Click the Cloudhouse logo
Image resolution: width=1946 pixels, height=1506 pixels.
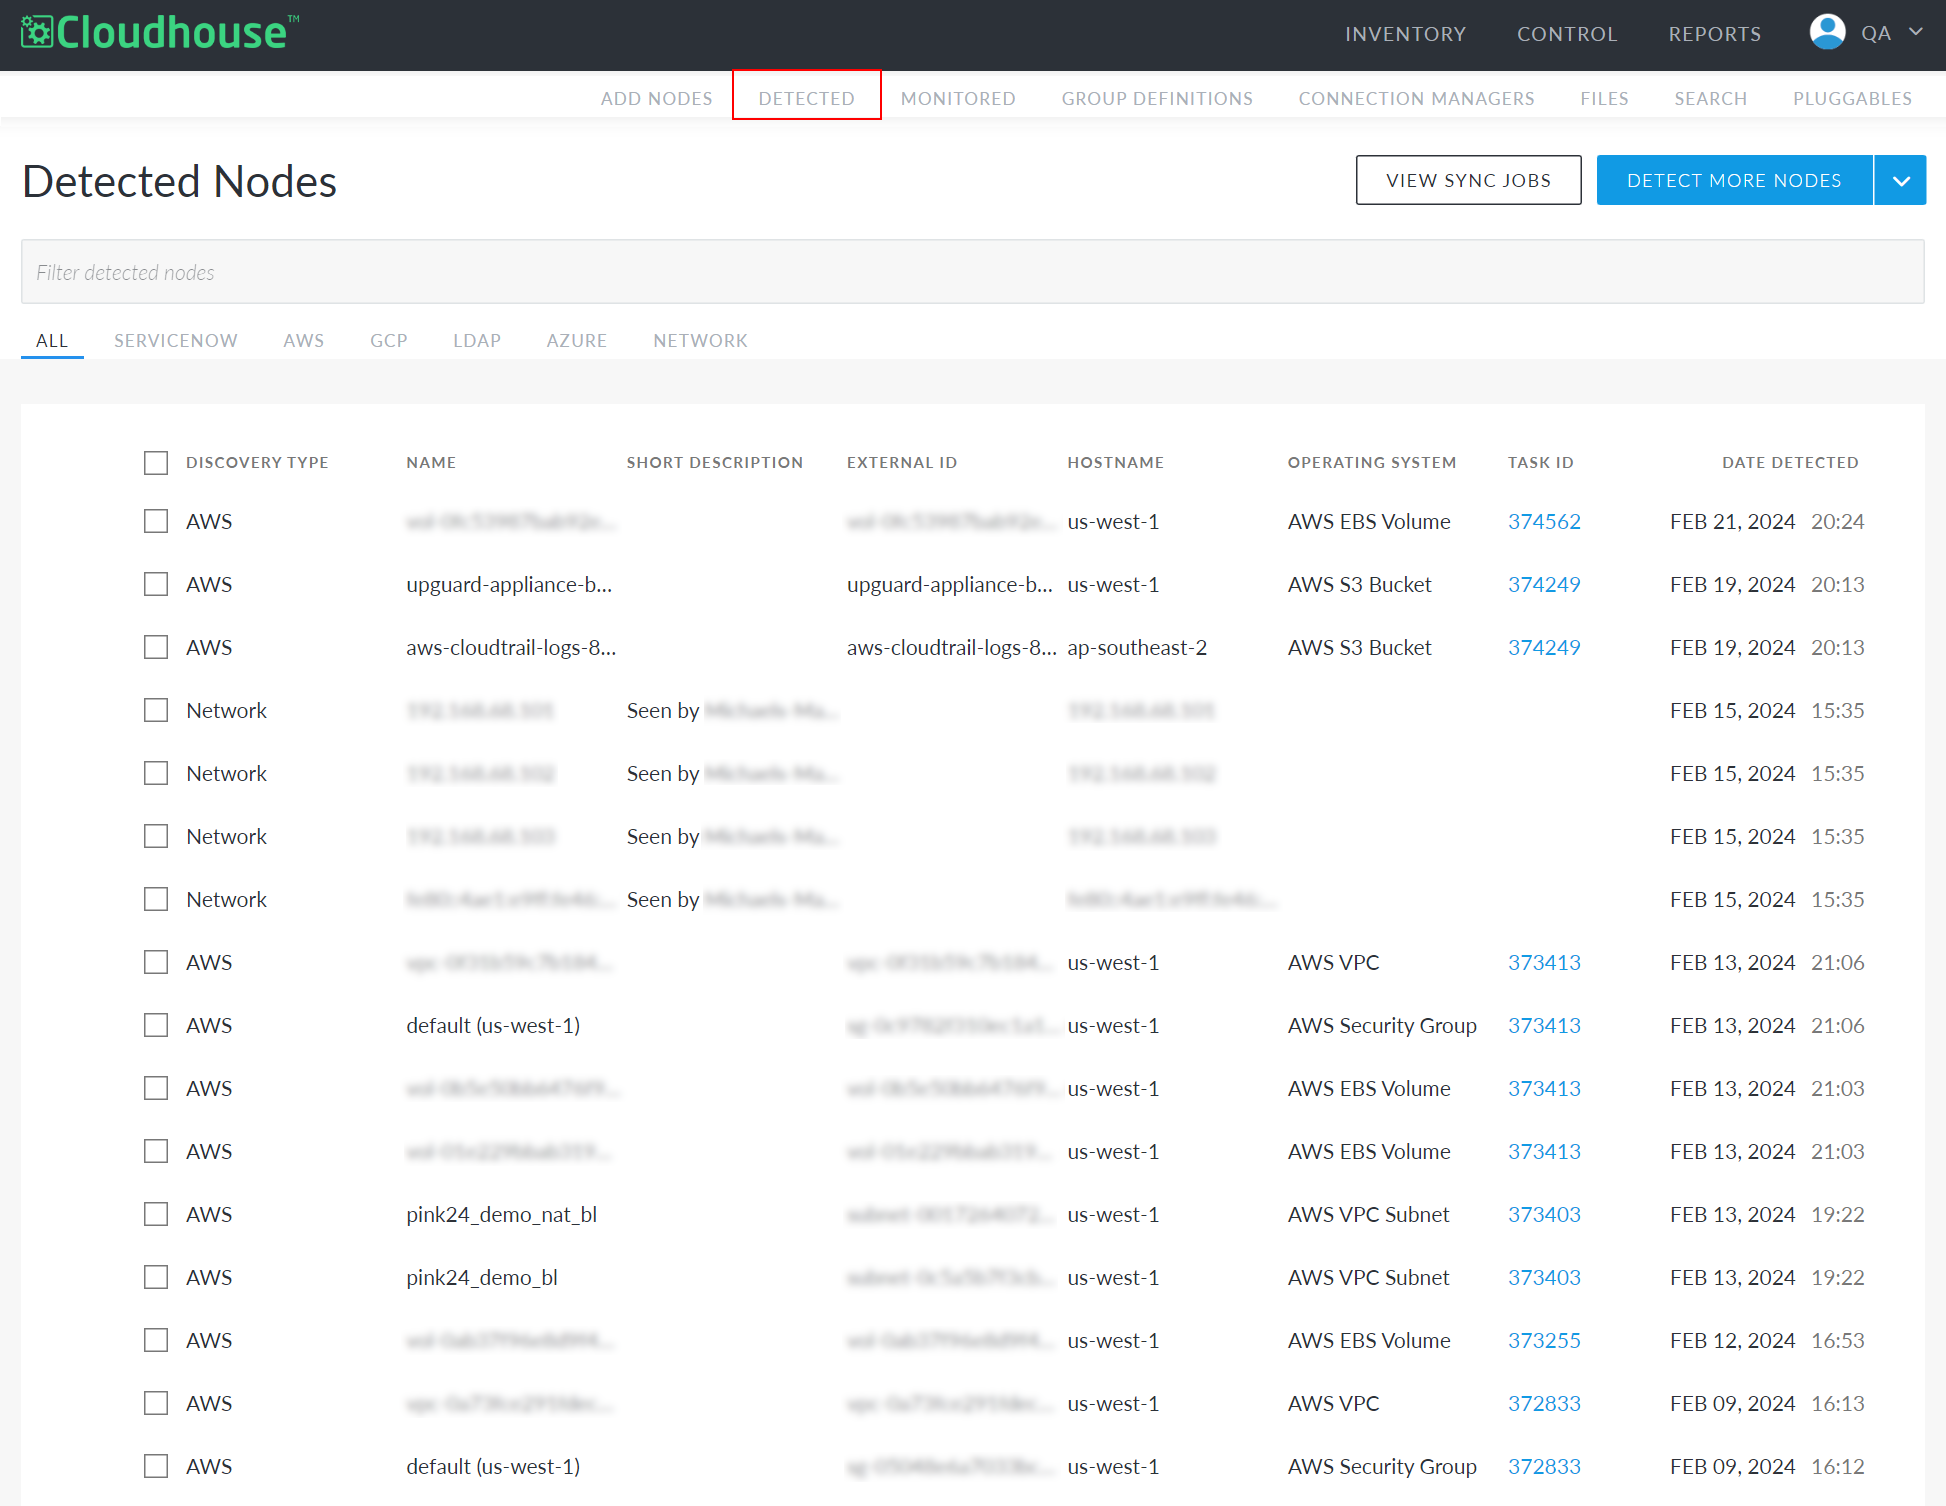160,33
